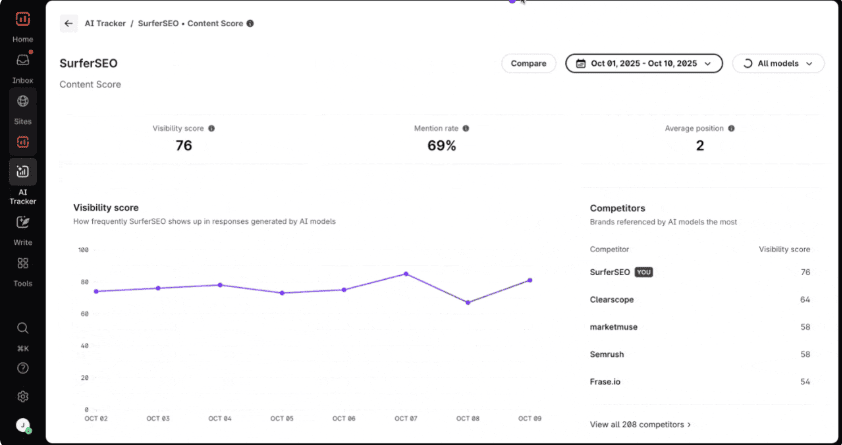Open the Write leaf-pen icon
The image size is (842, 445).
point(23,222)
